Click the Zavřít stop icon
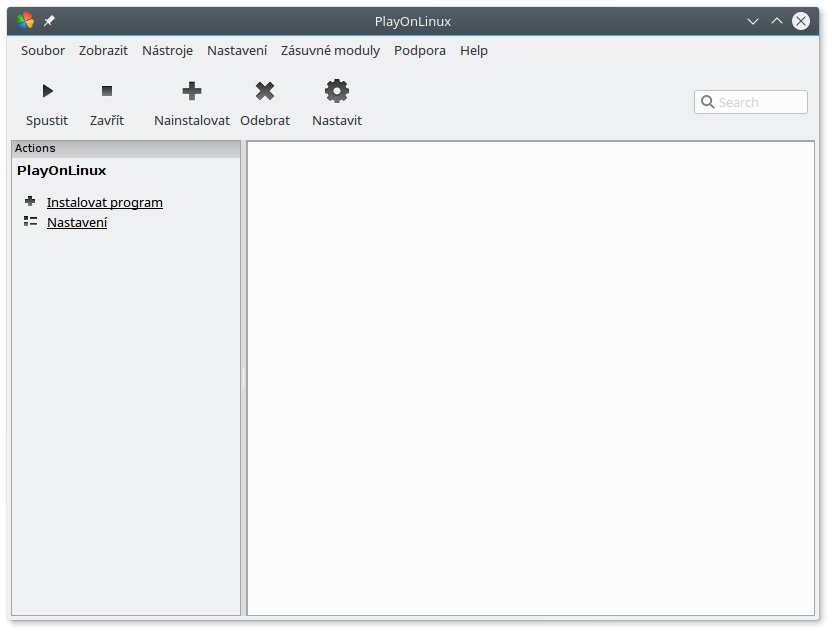Image resolution: width=832 pixels, height=633 pixels. click(x=107, y=91)
